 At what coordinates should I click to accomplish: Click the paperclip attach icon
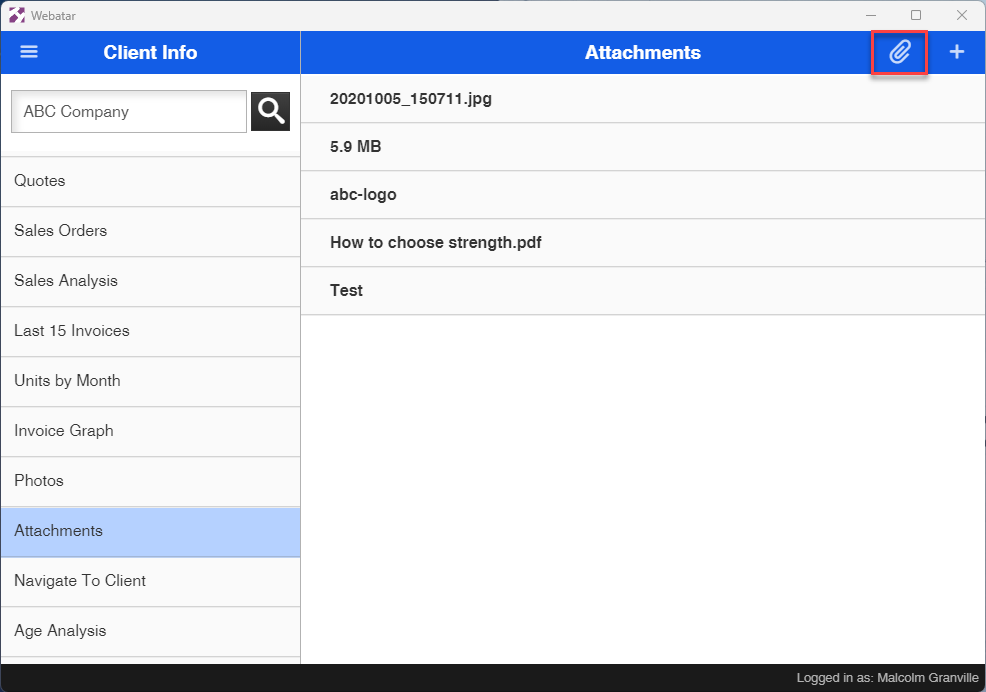900,52
